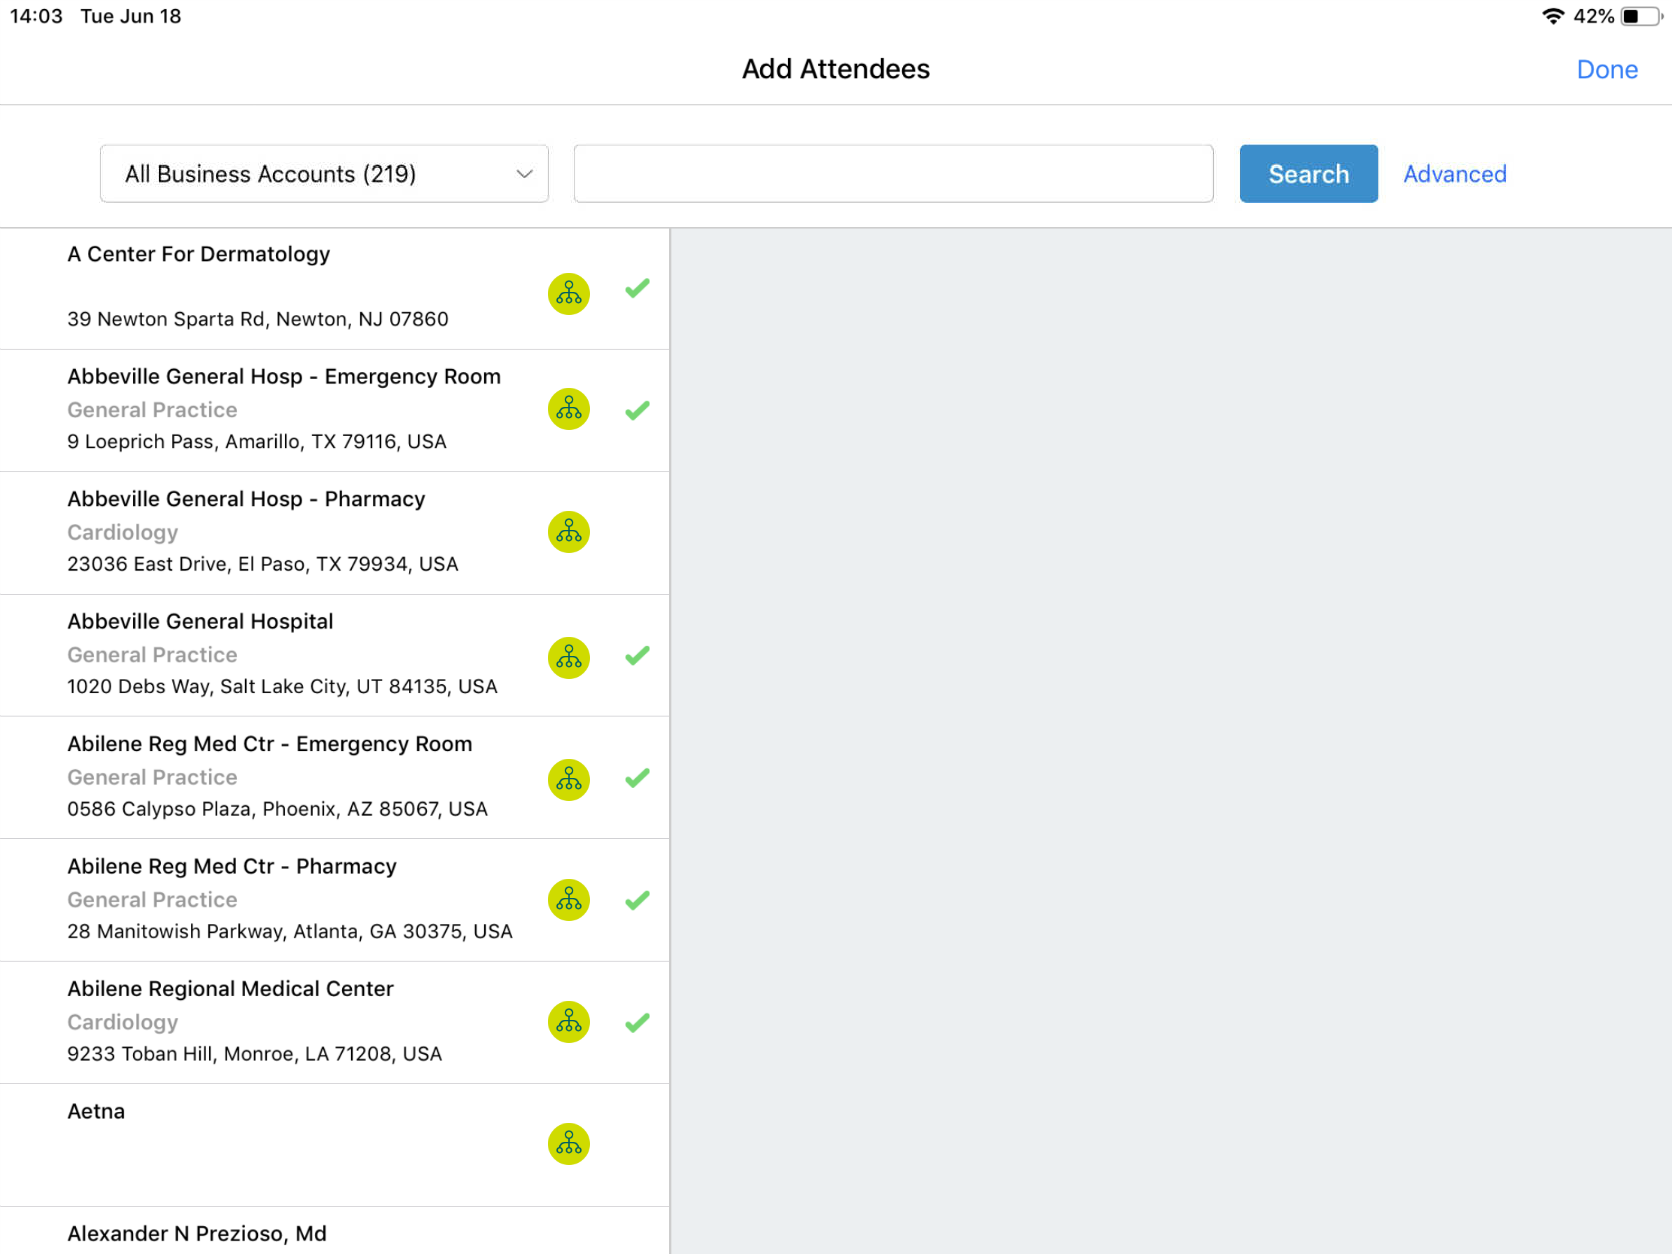Click the dropdown chevron arrow
Screen dimensions: 1672x1254
524,174
